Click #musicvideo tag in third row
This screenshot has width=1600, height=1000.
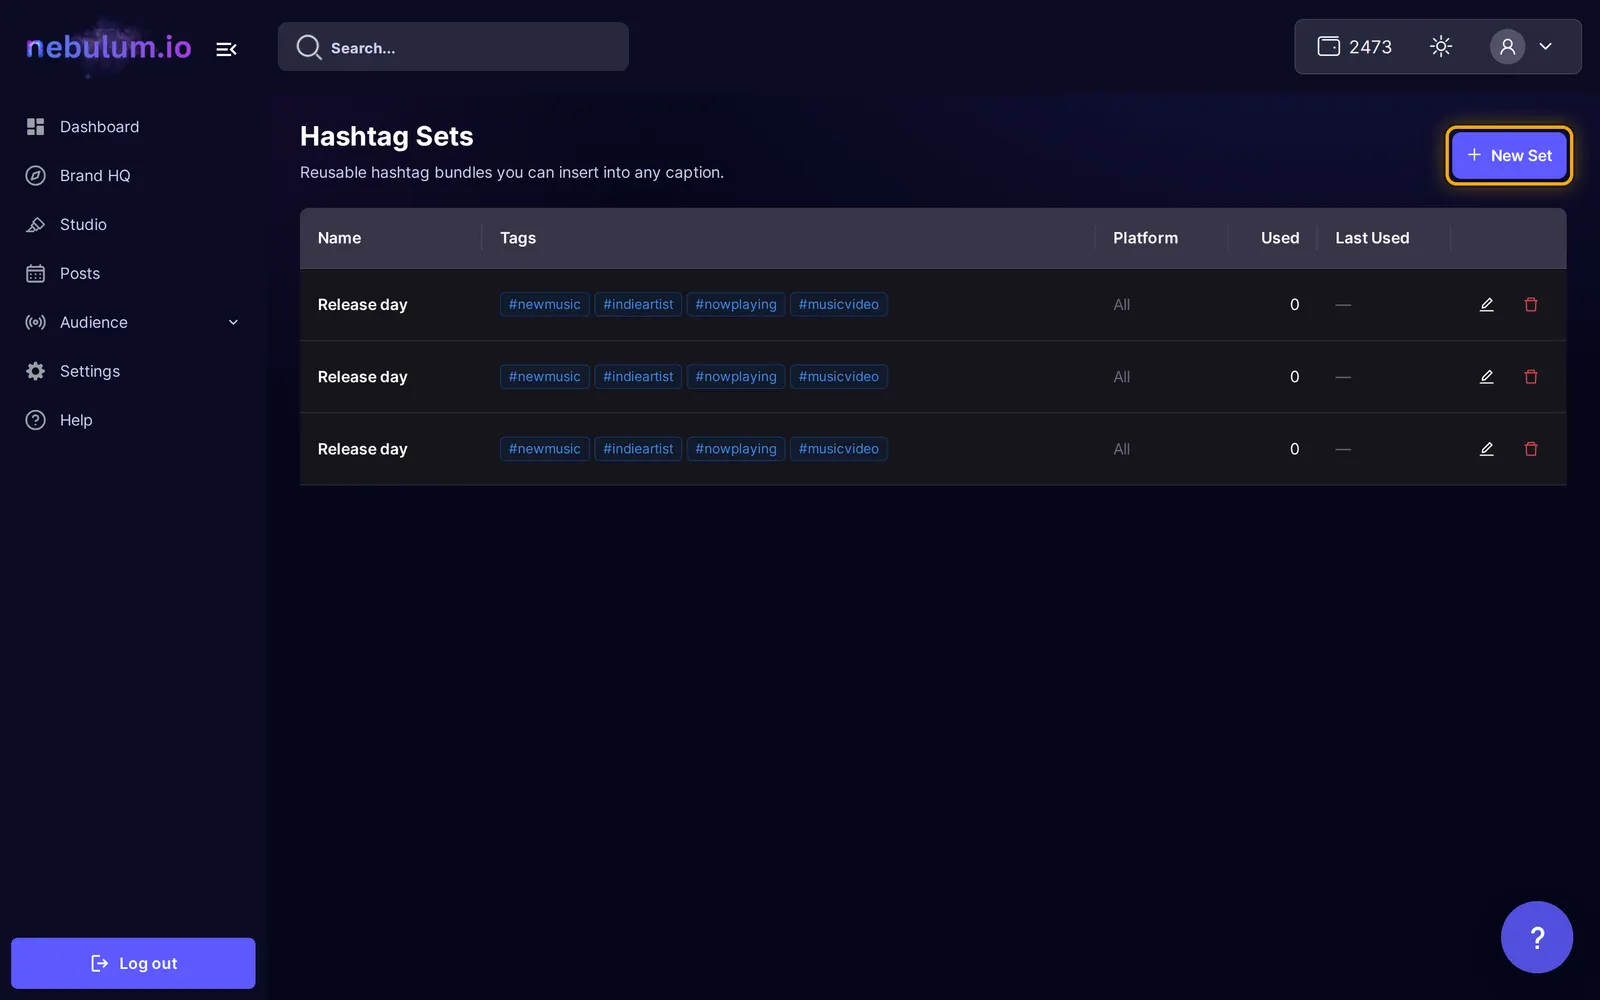[x=839, y=449]
